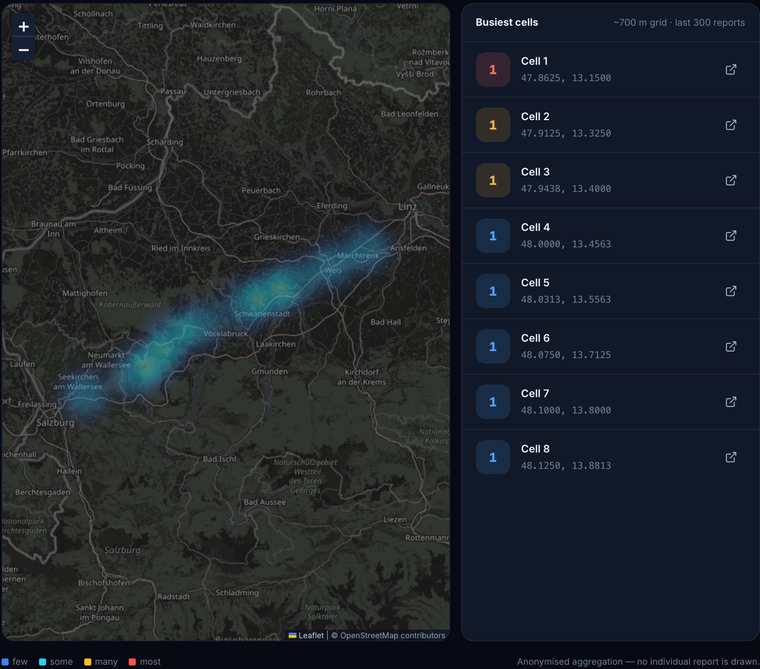Click the red count badge of Cell 1

[493, 69]
